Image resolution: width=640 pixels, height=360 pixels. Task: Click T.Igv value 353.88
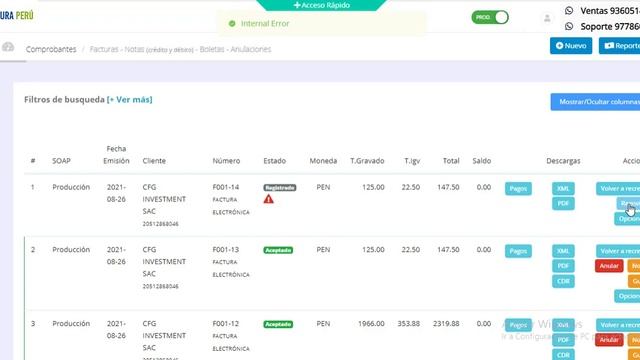[x=409, y=323]
